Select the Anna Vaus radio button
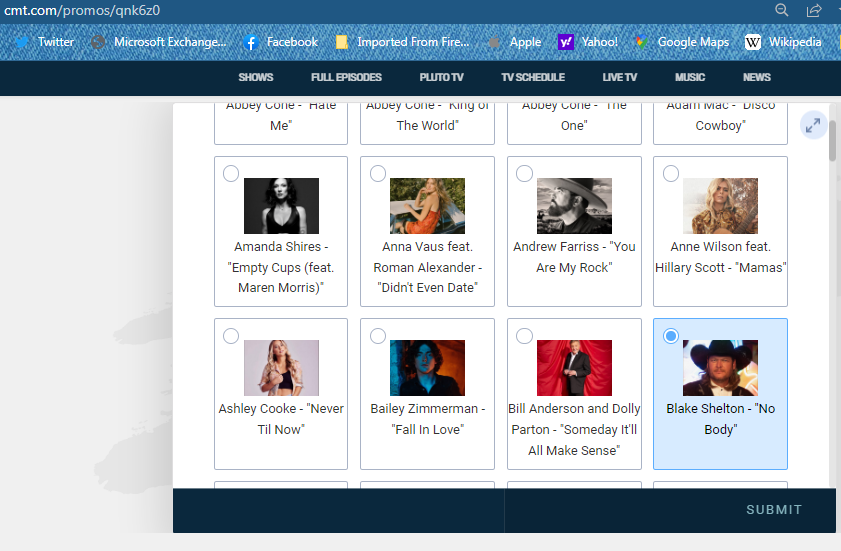 point(378,173)
